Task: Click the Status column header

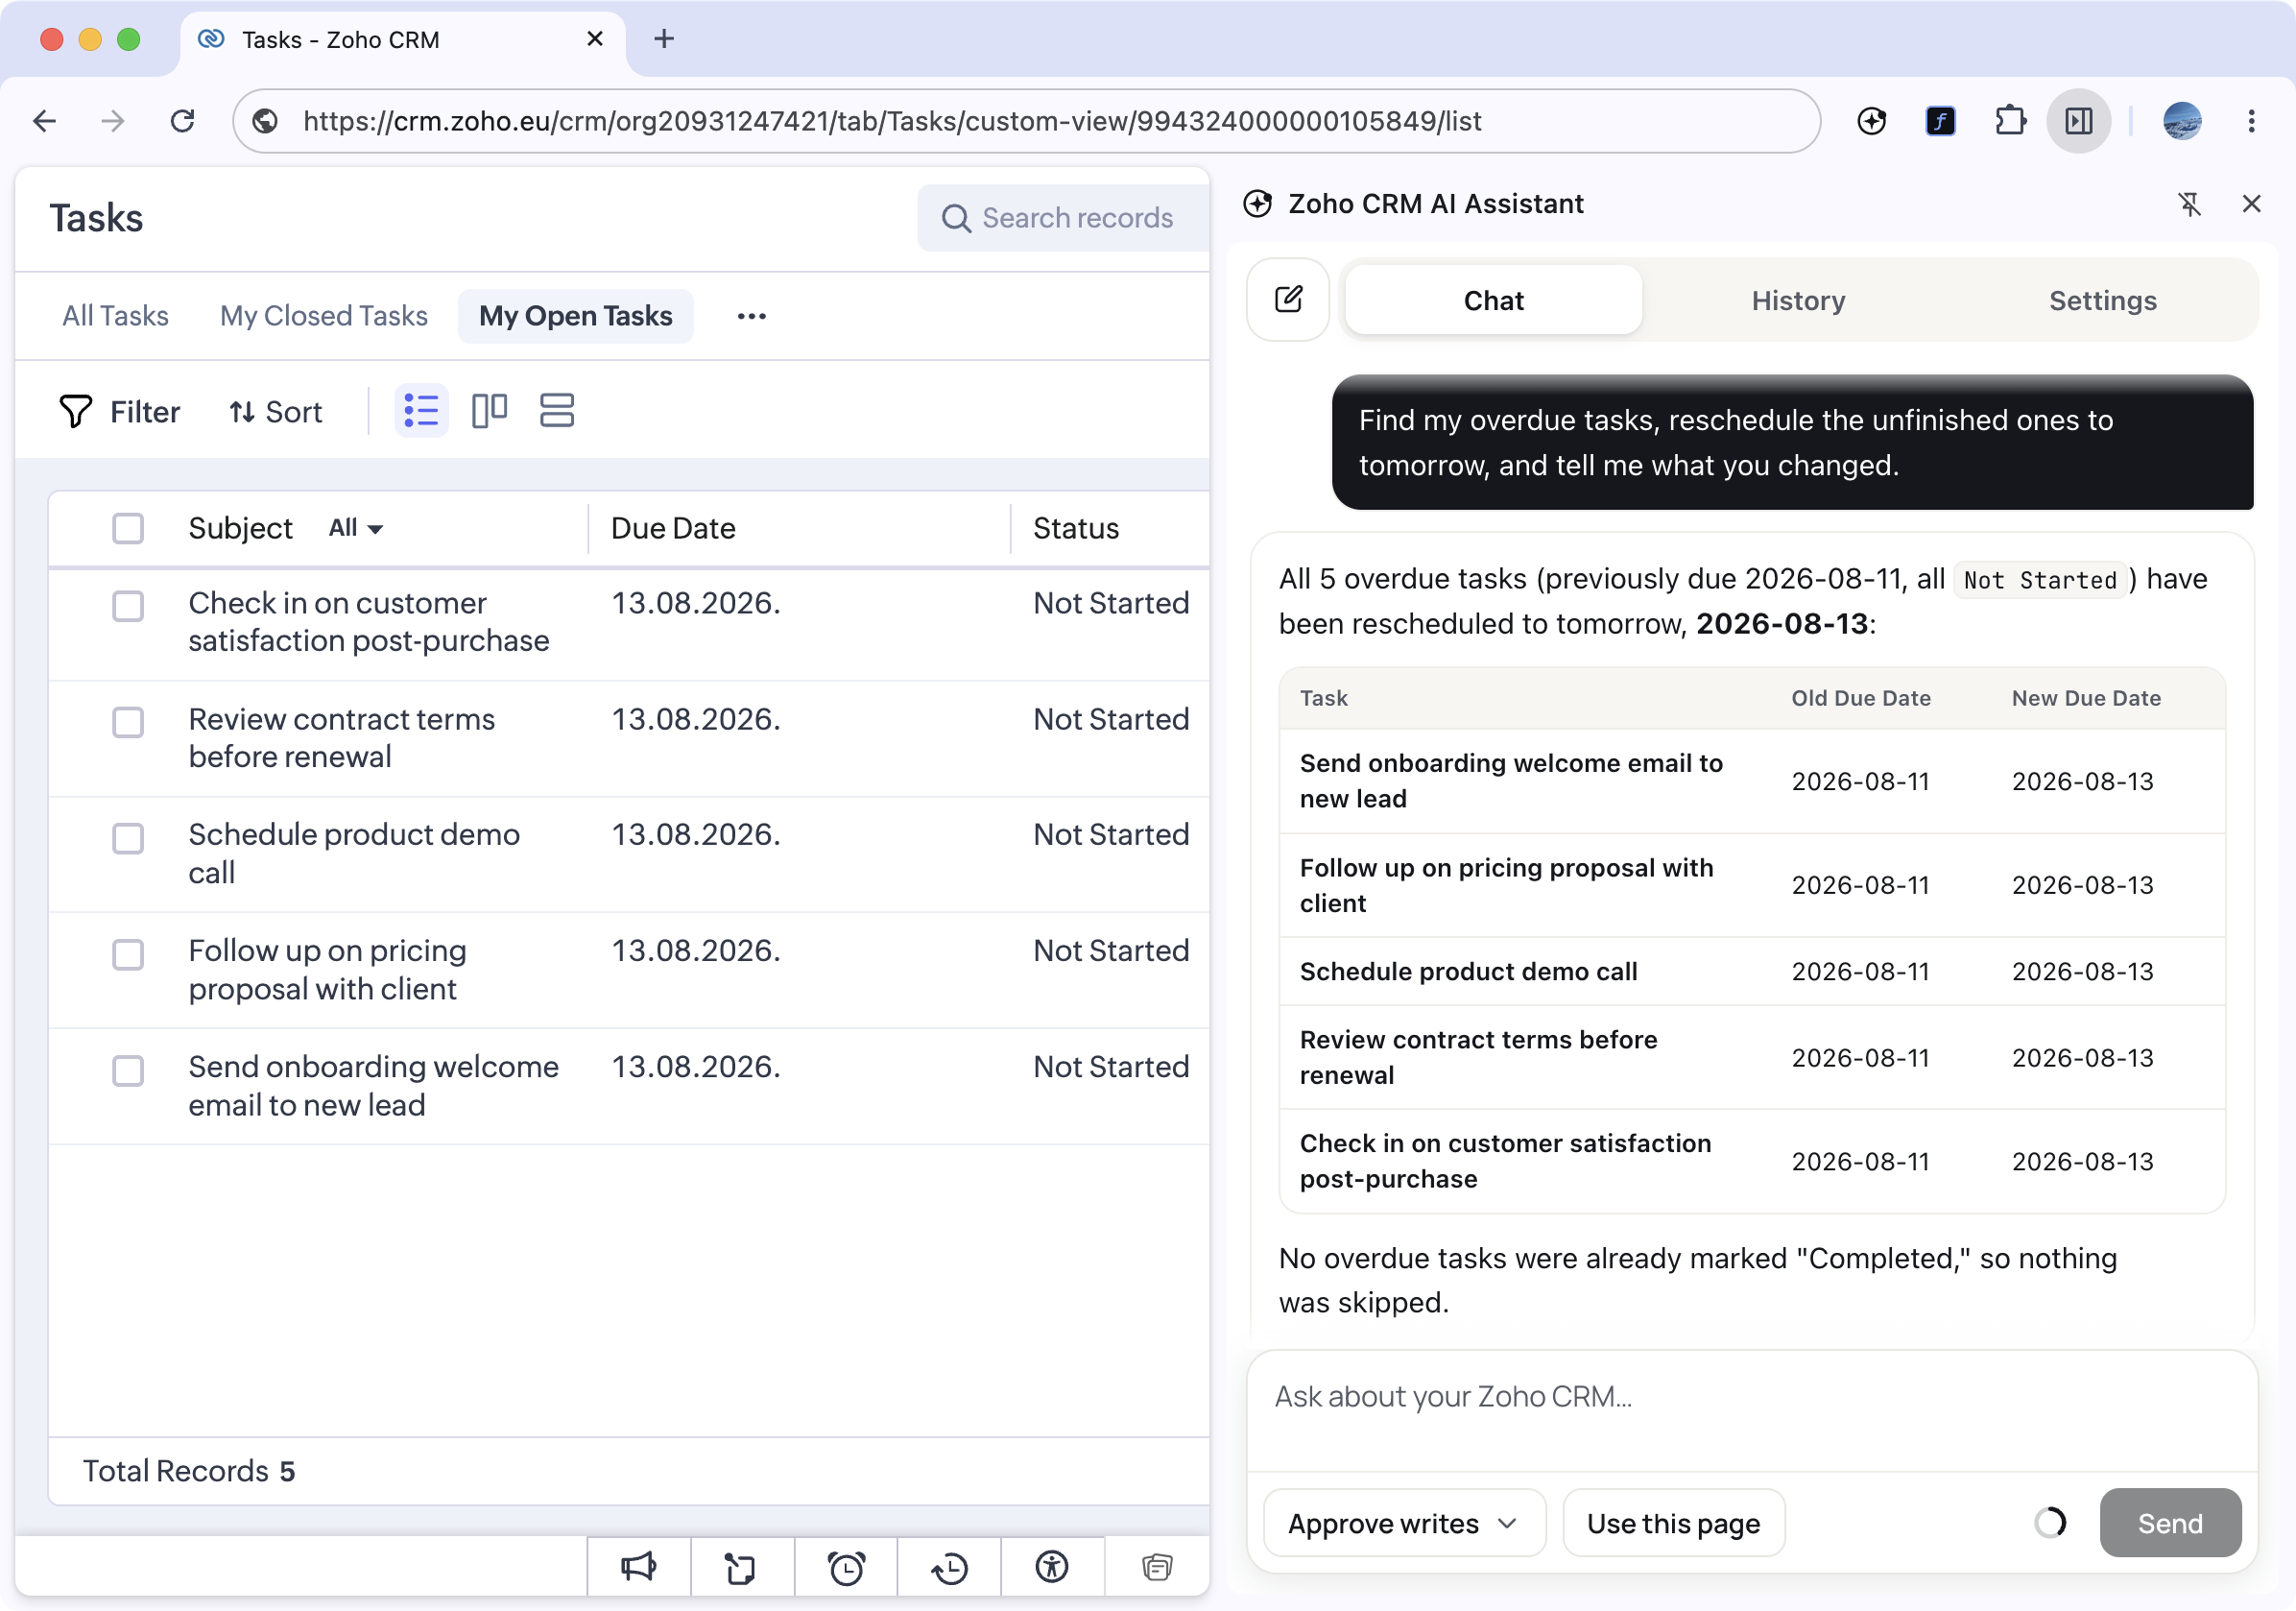Action: click(x=1076, y=528)
